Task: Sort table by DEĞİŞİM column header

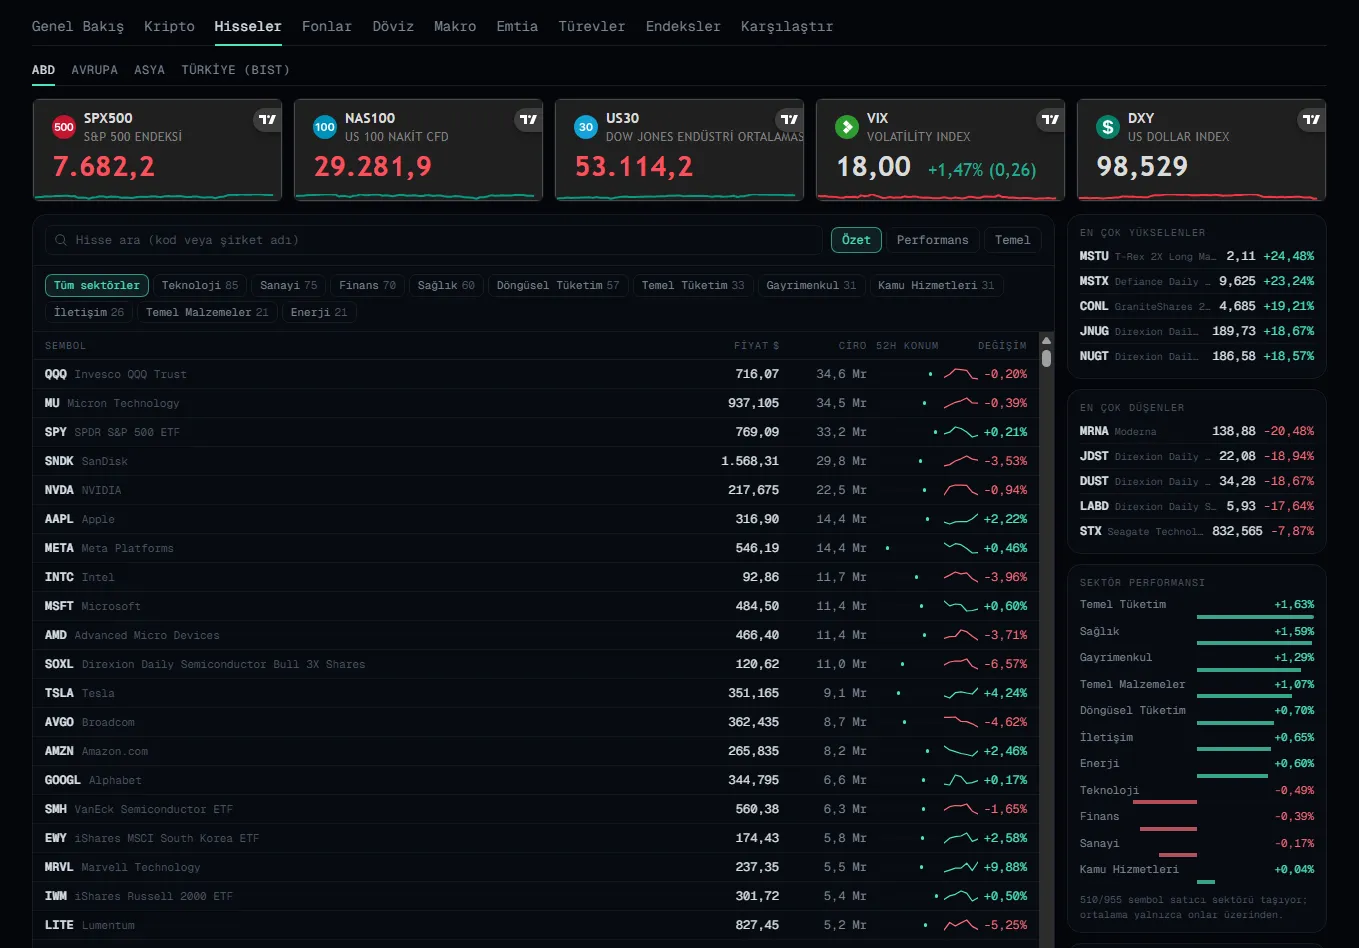Action: (1002, 346)
